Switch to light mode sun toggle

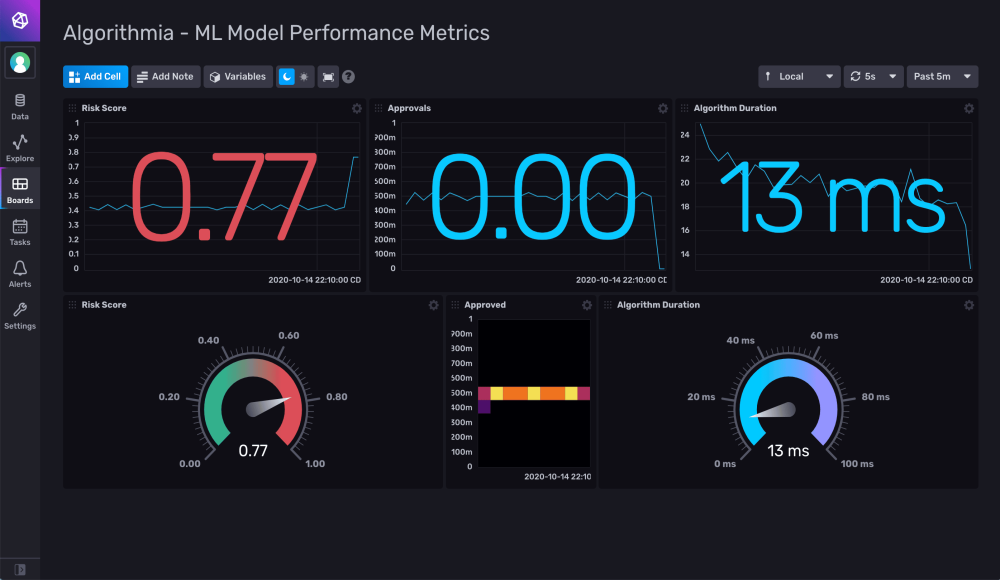tap(304, 77)
